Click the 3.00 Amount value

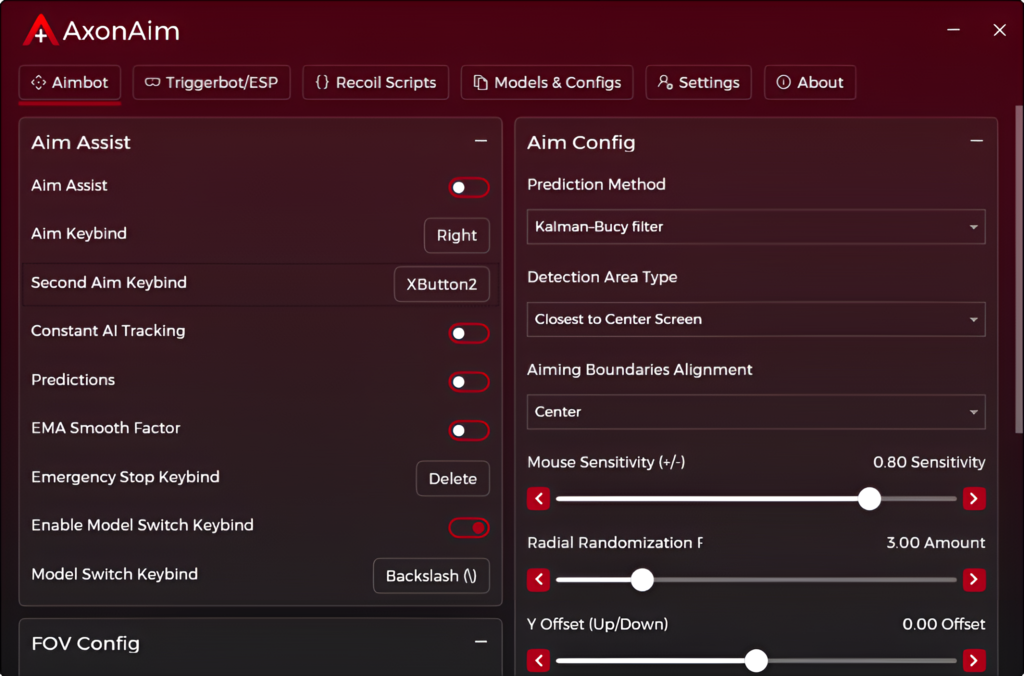pos(935,543)
